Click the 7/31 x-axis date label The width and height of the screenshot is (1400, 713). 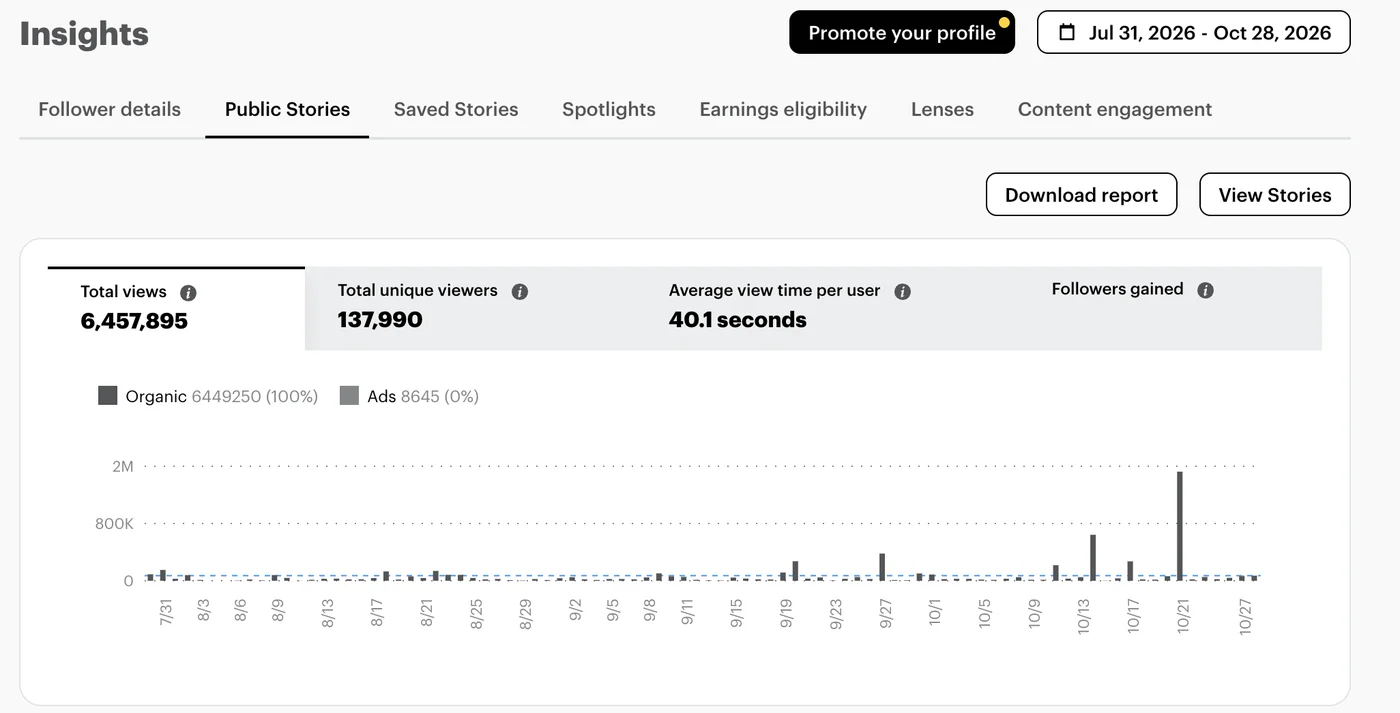pyautogui.click(x=167, y=612)
